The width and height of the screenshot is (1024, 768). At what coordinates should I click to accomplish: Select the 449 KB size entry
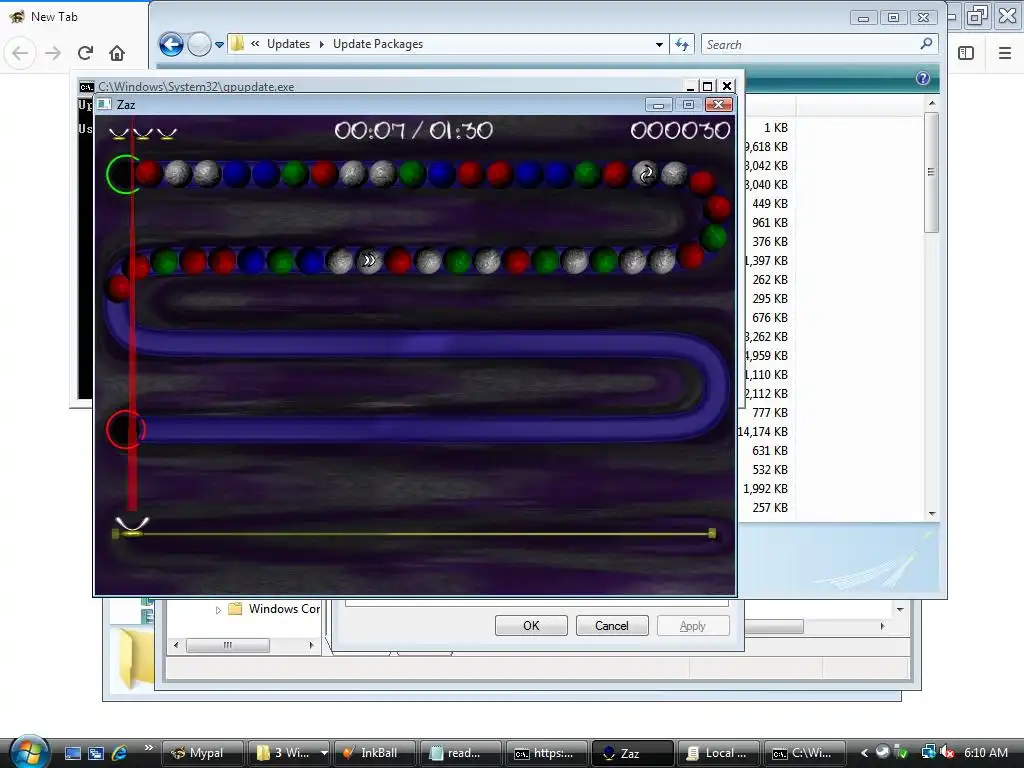point(770,204)
